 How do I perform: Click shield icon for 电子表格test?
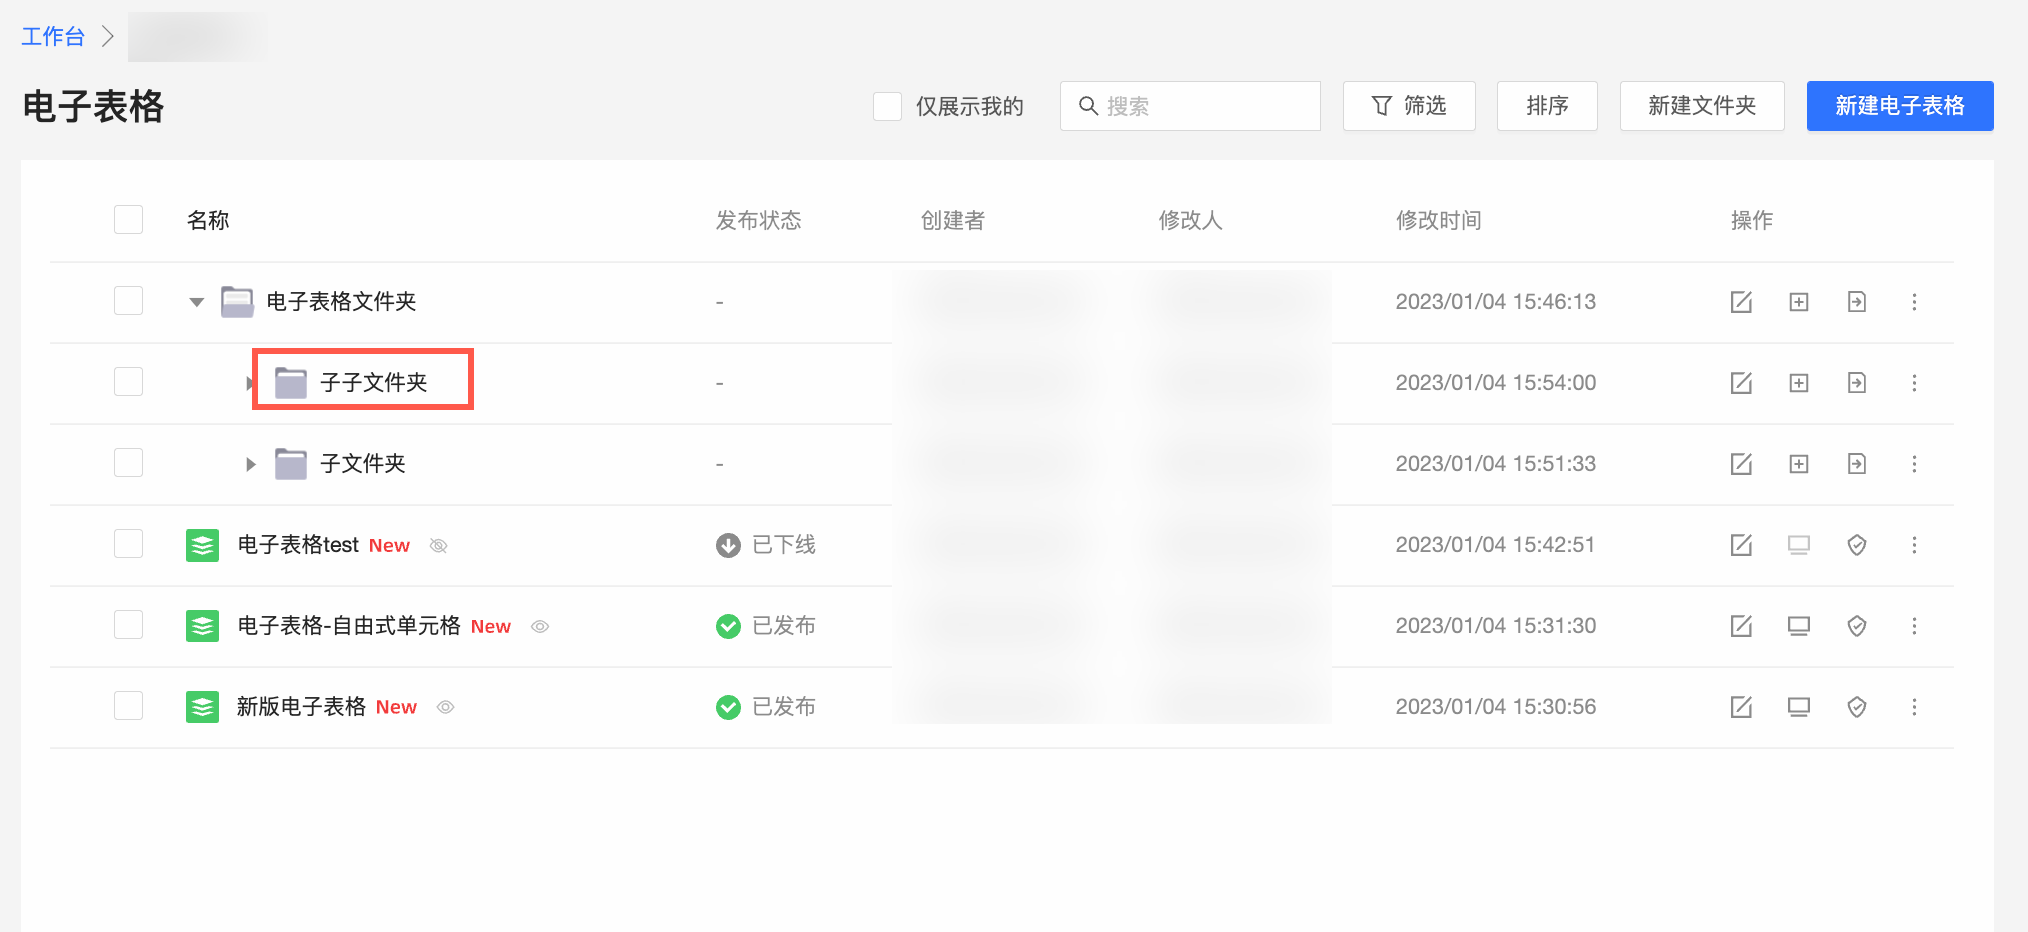pos(1857,545)
